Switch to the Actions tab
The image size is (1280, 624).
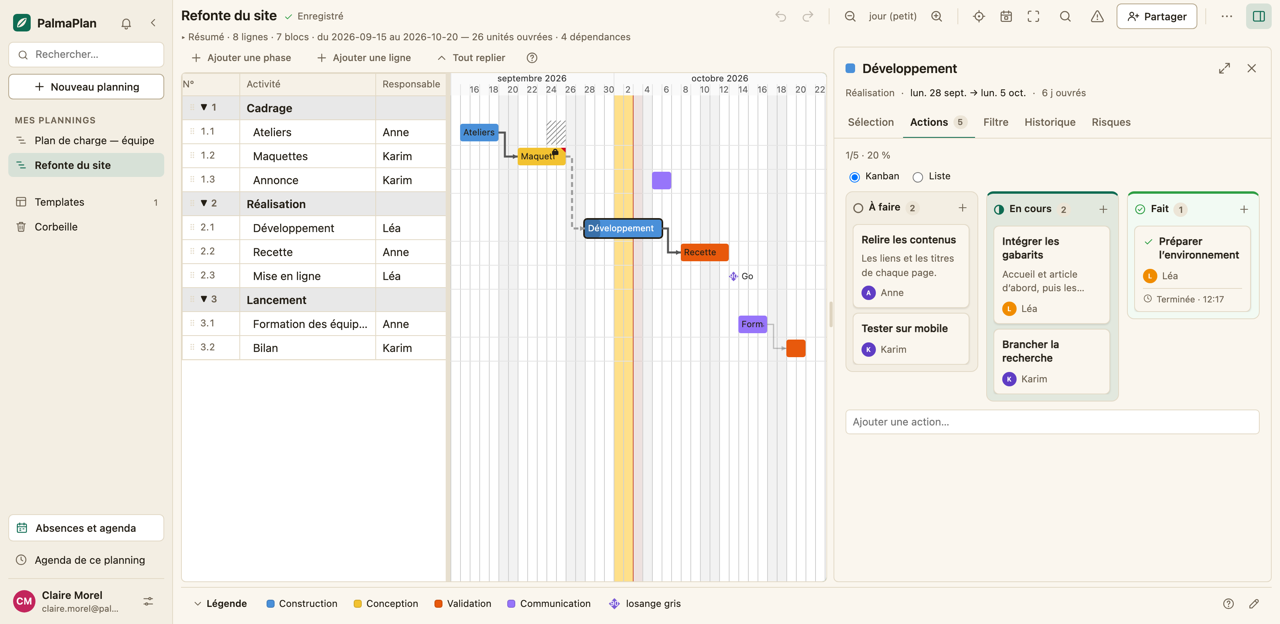938,122
